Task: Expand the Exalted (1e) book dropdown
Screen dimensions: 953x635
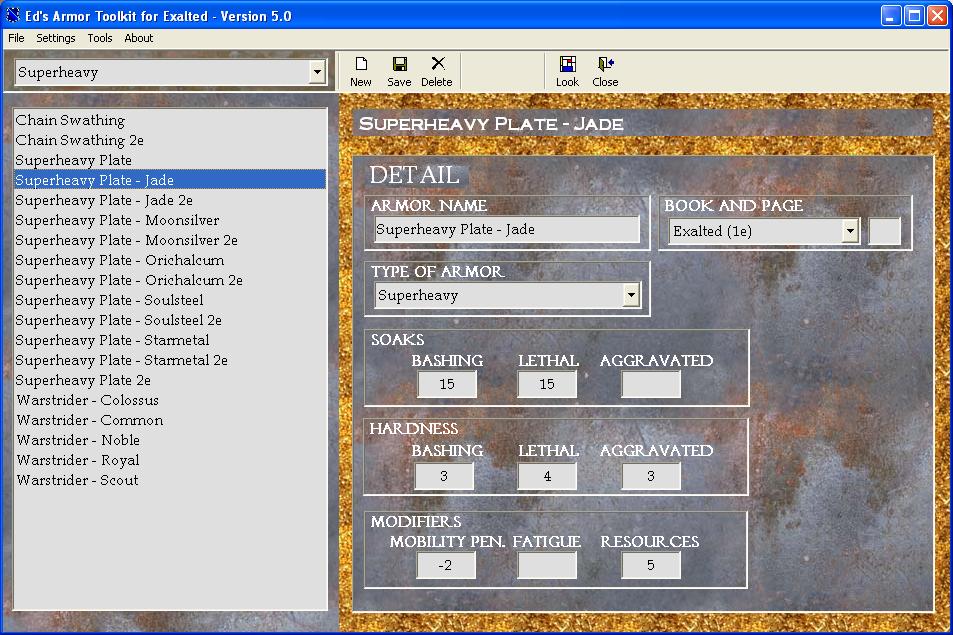Action: click(850, 231)
